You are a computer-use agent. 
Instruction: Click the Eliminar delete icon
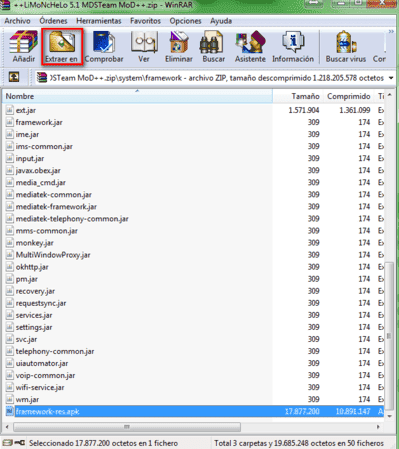[x=179, y=47]
